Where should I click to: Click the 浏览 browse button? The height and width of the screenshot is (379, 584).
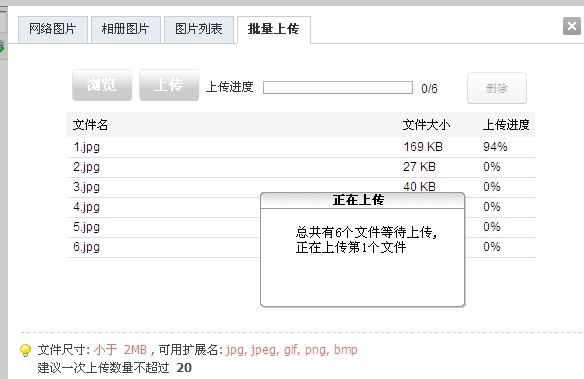pyautogui.click(x=102, y=85)
